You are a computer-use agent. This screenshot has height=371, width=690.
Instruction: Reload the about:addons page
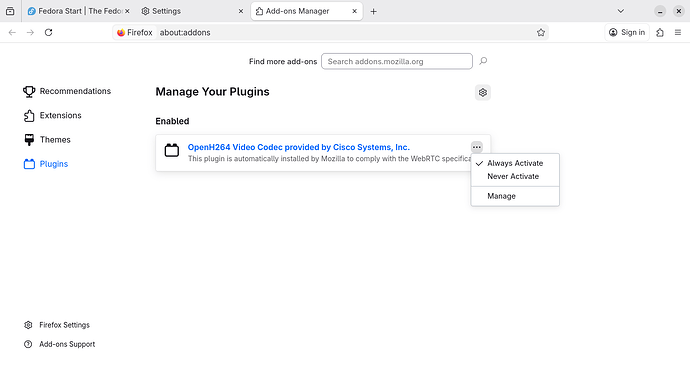pyautogui.click(x=49, y=32)
